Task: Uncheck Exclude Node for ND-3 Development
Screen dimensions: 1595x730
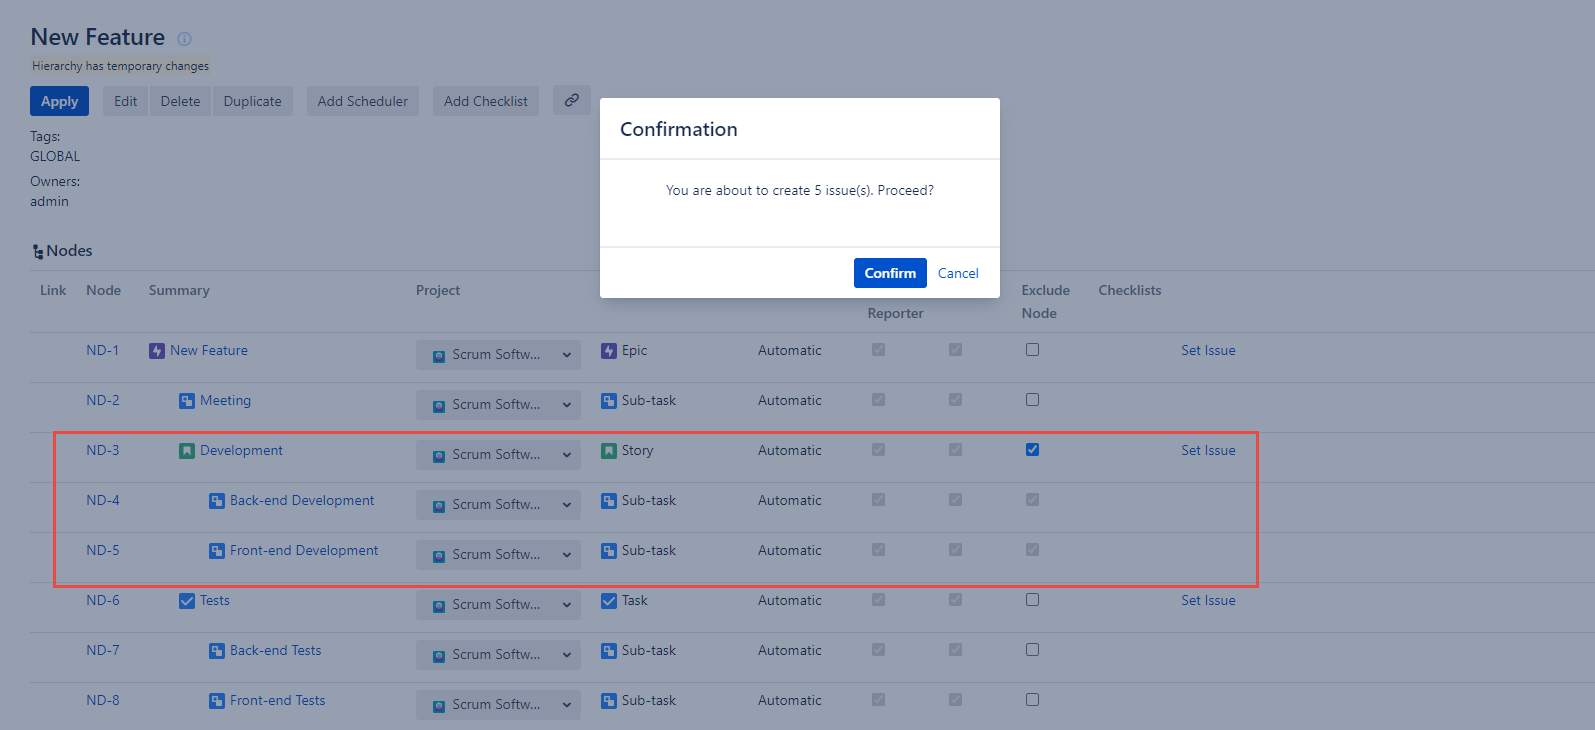Action: coord(1032,450)
